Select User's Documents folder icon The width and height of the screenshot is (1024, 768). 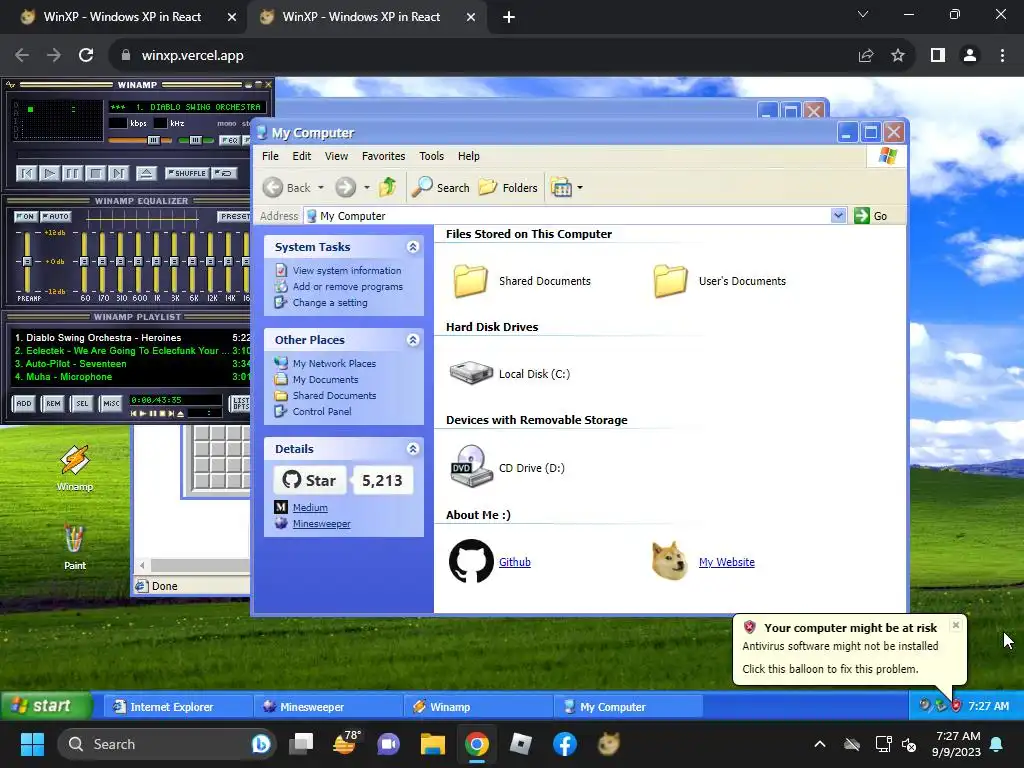tap(671, 281)
